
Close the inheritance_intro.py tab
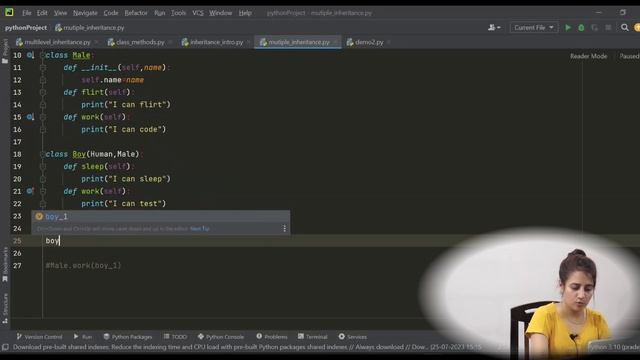[248, 42]
